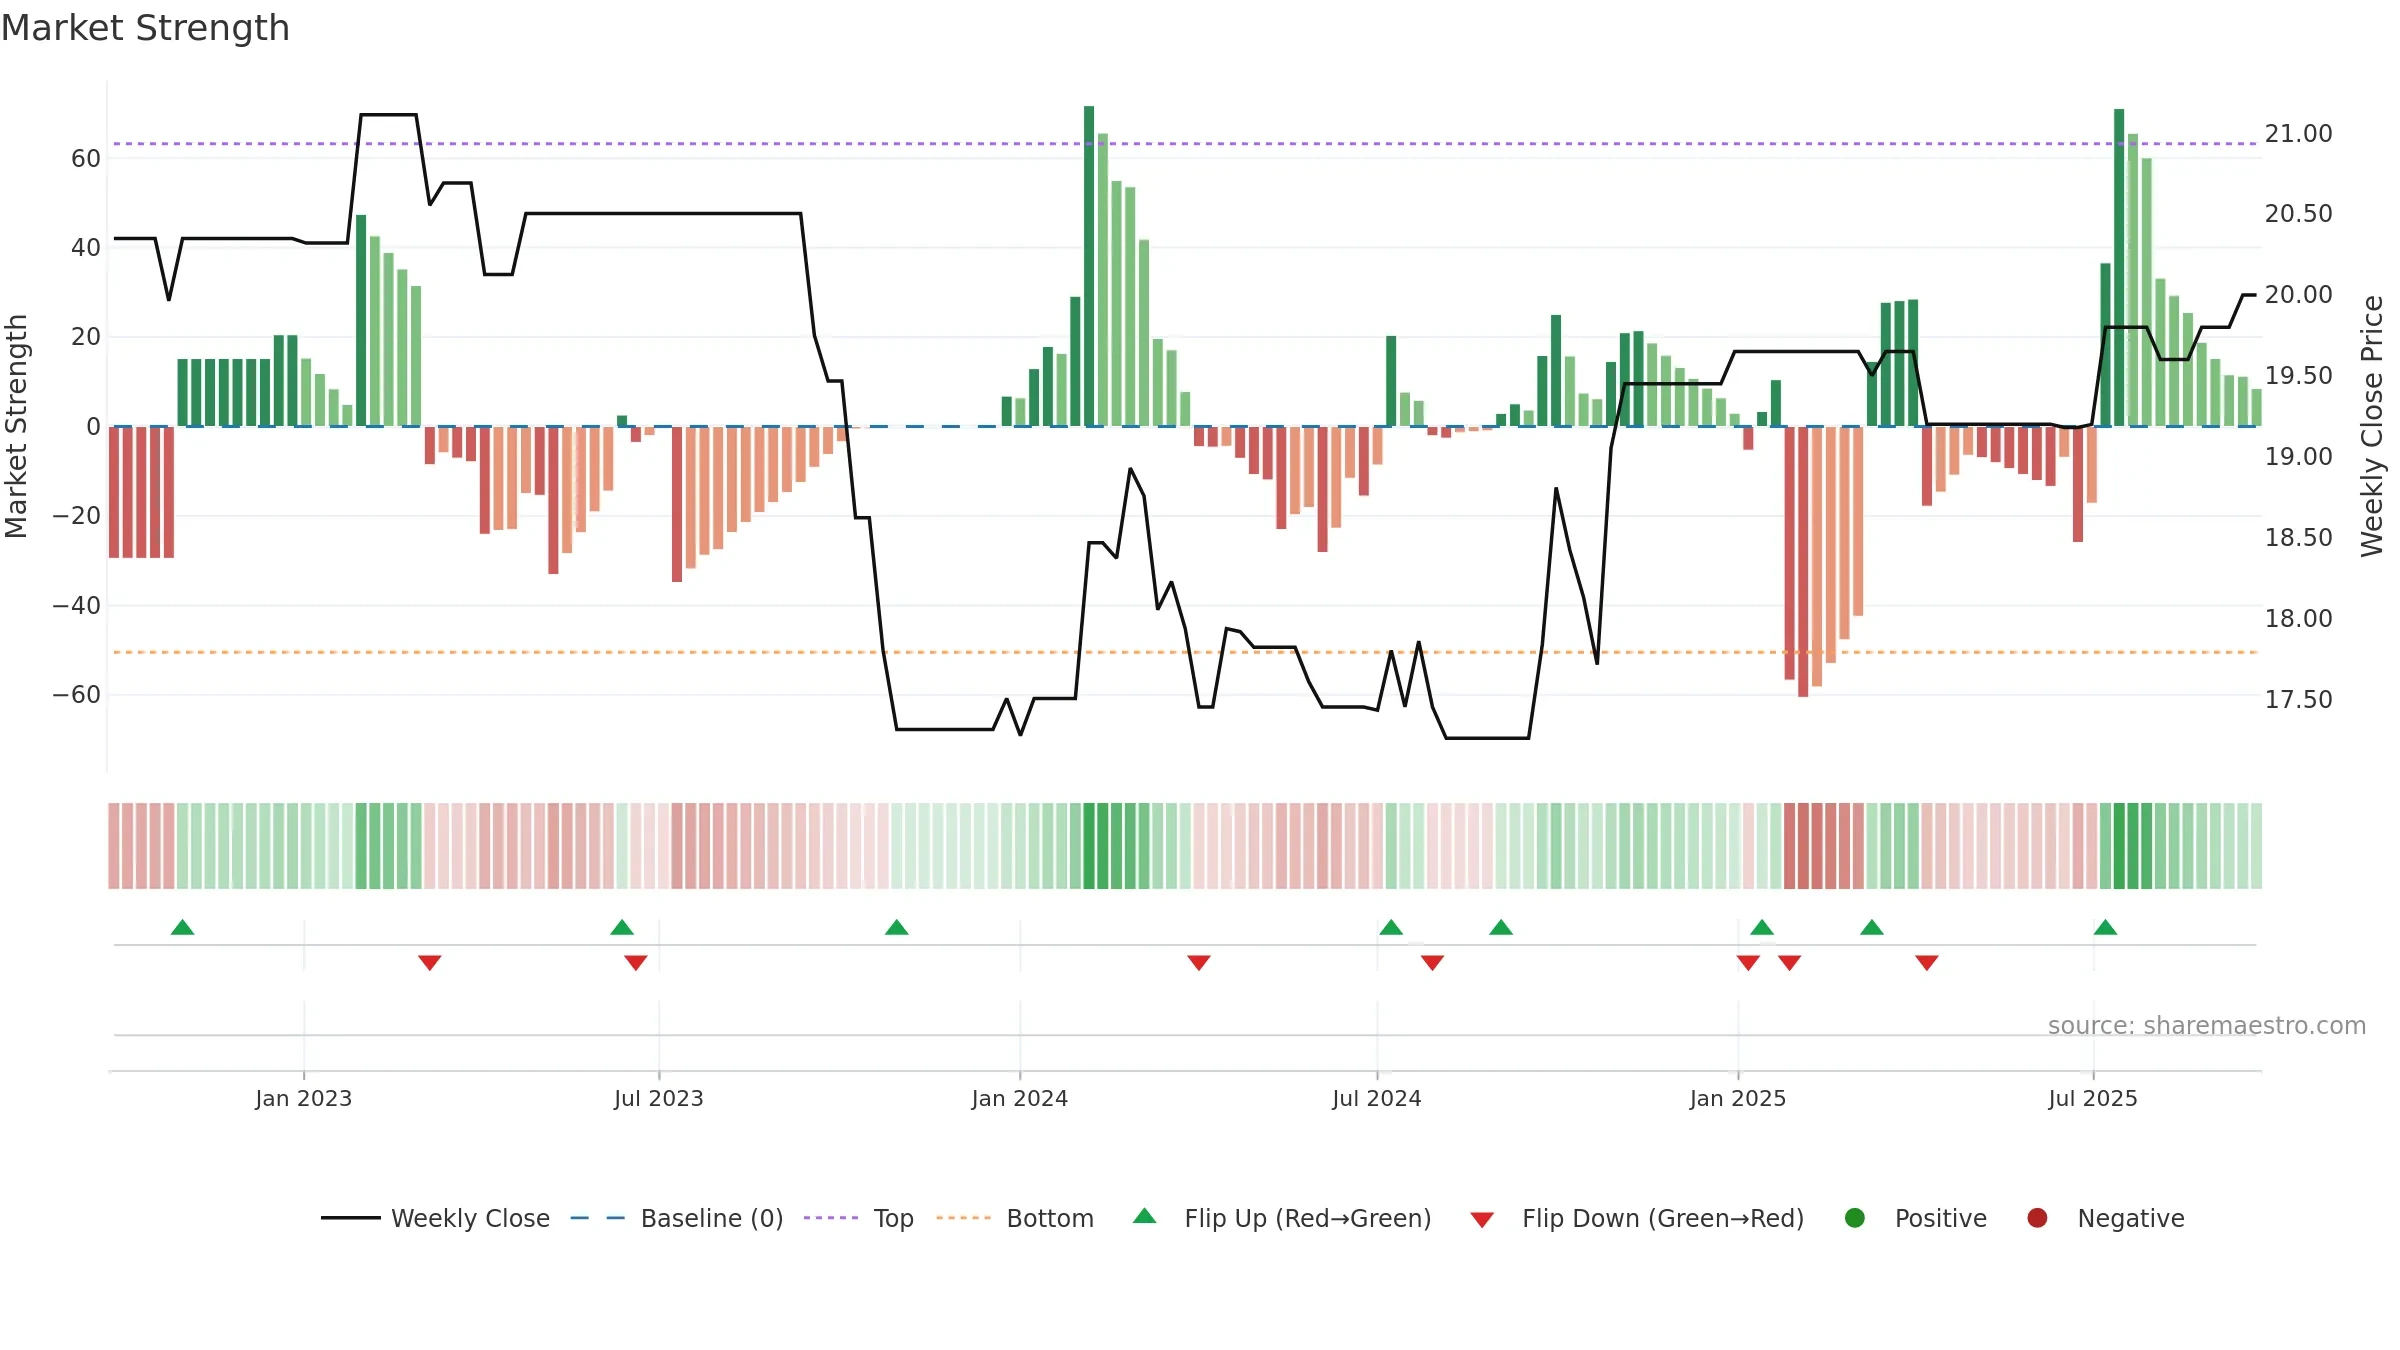Click the red triangle in the legend

click(x=1483, y=1220)
